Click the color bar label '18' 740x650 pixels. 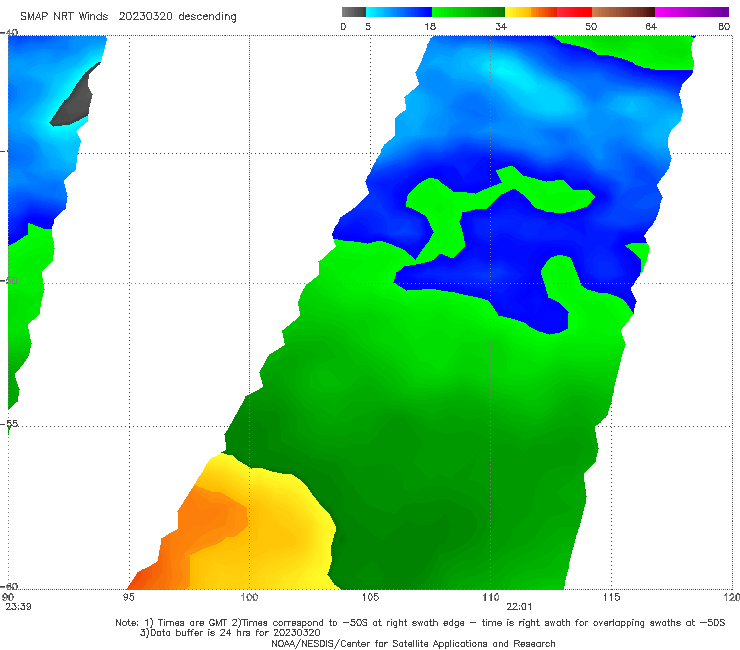(430, 26)
